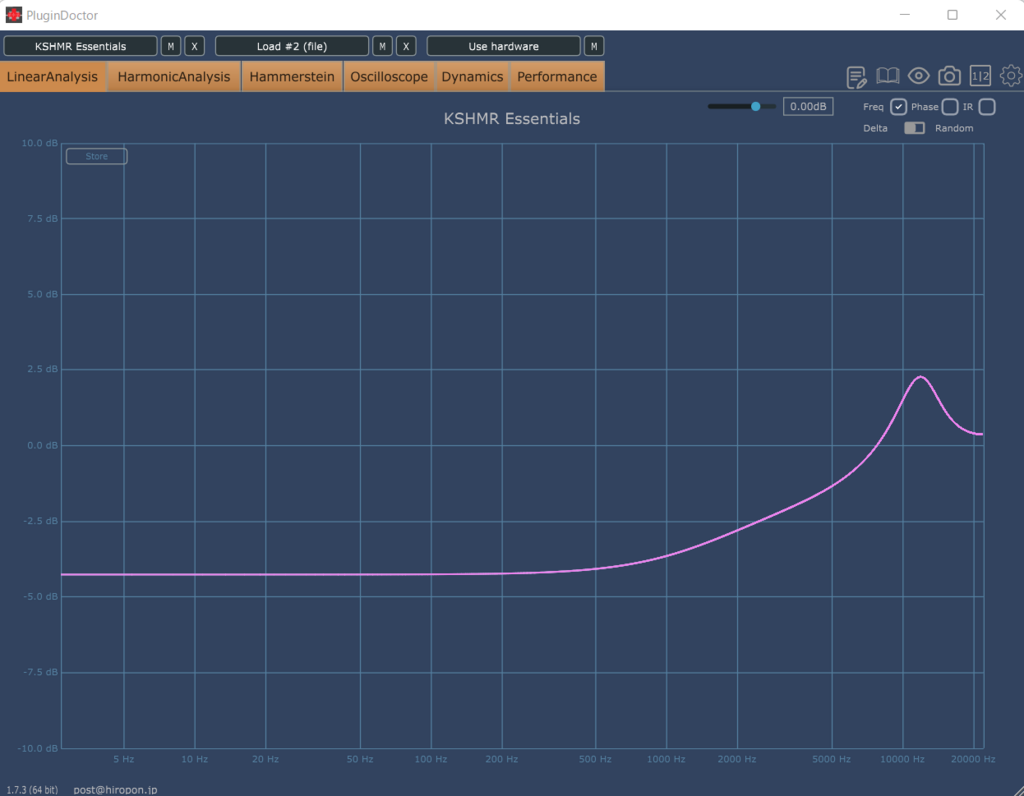Uncheck the Freq checkbox
1024x796 pixels.
pos(899,106)
